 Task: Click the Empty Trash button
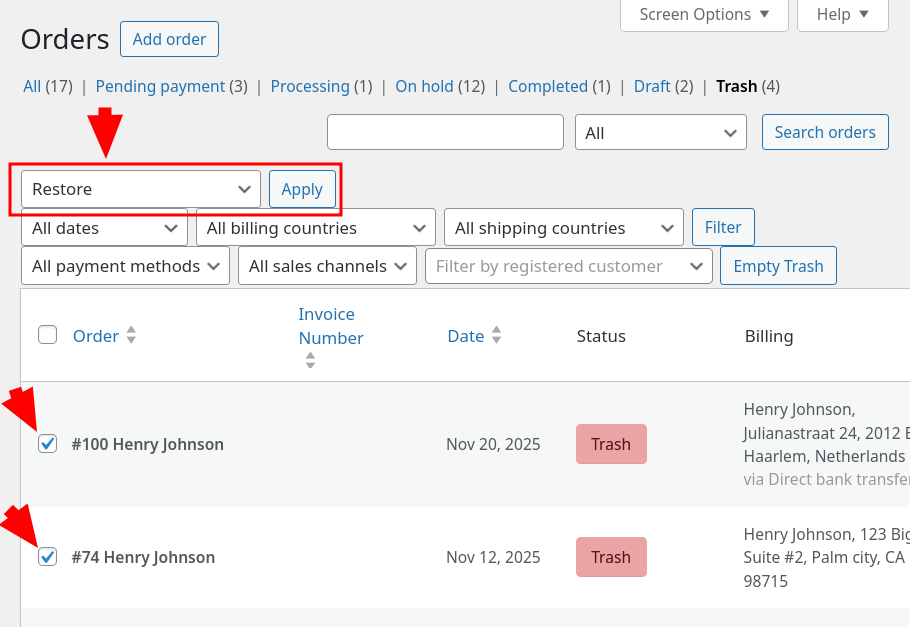point(778,266)
